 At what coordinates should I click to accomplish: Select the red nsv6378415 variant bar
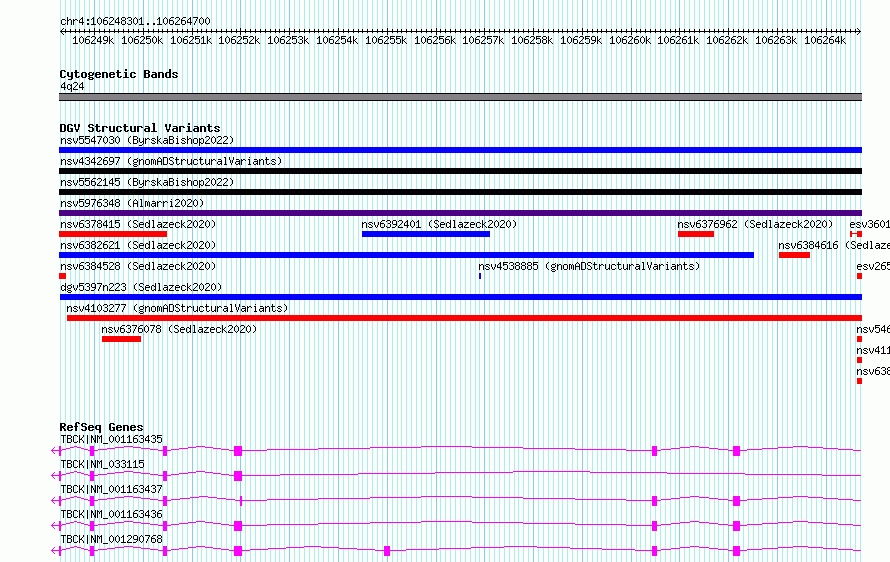(113, 234)
